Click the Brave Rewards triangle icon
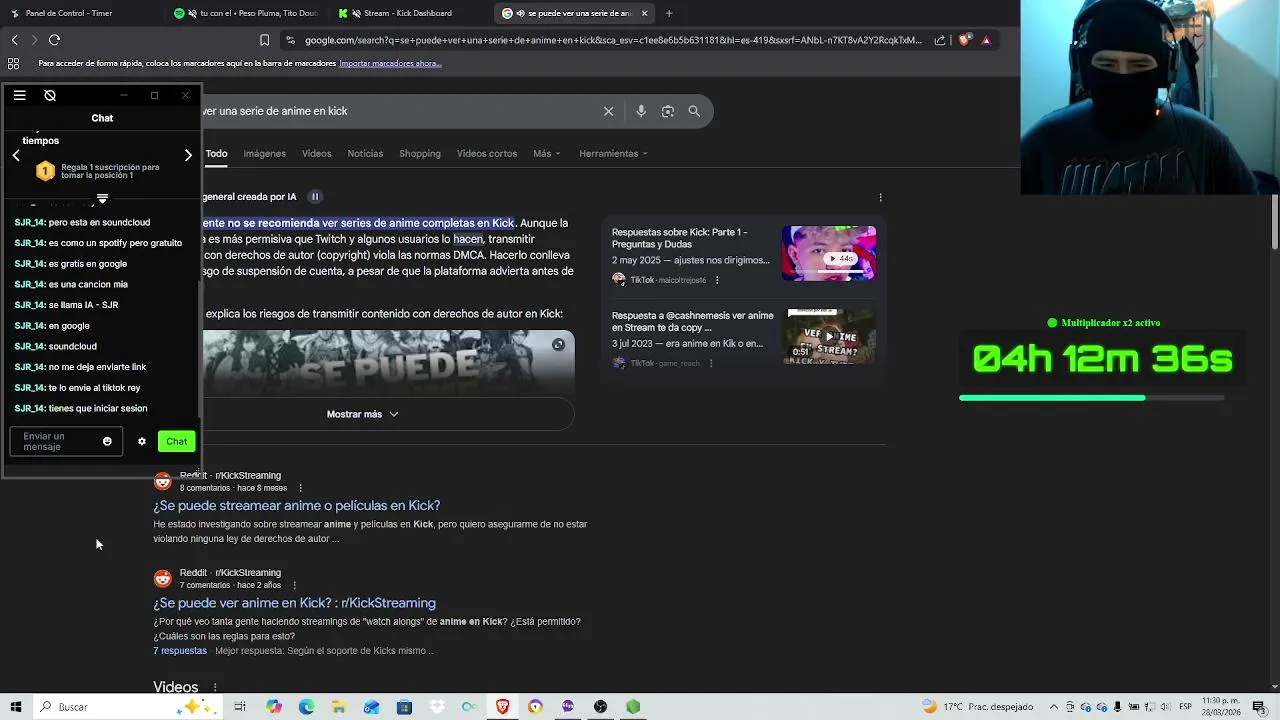 coord(986,40)
